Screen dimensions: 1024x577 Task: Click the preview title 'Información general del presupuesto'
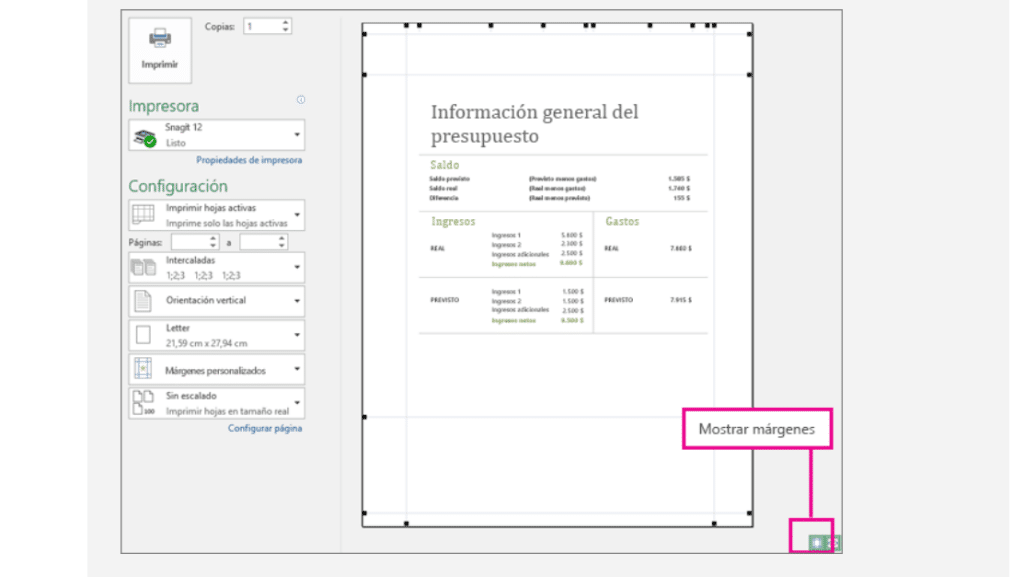(534, 124)
